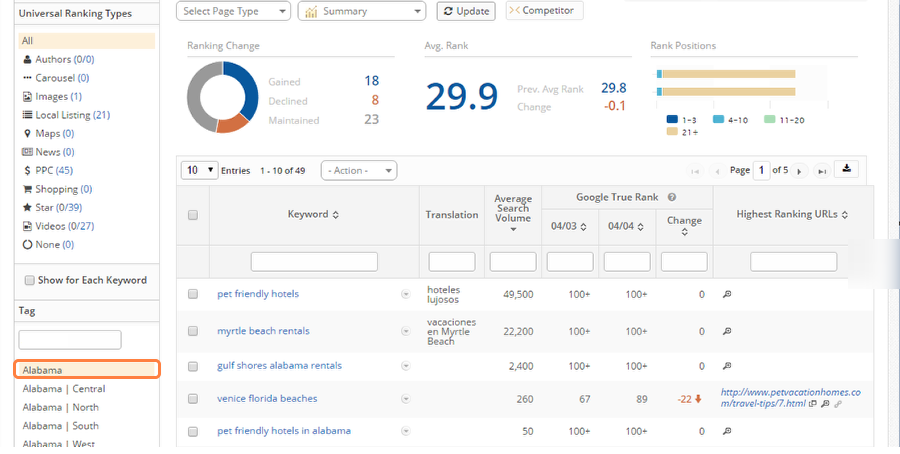900x454 pixels.
Task: Check the pet friendly hotels in alabama row
Action: point(193,431)
